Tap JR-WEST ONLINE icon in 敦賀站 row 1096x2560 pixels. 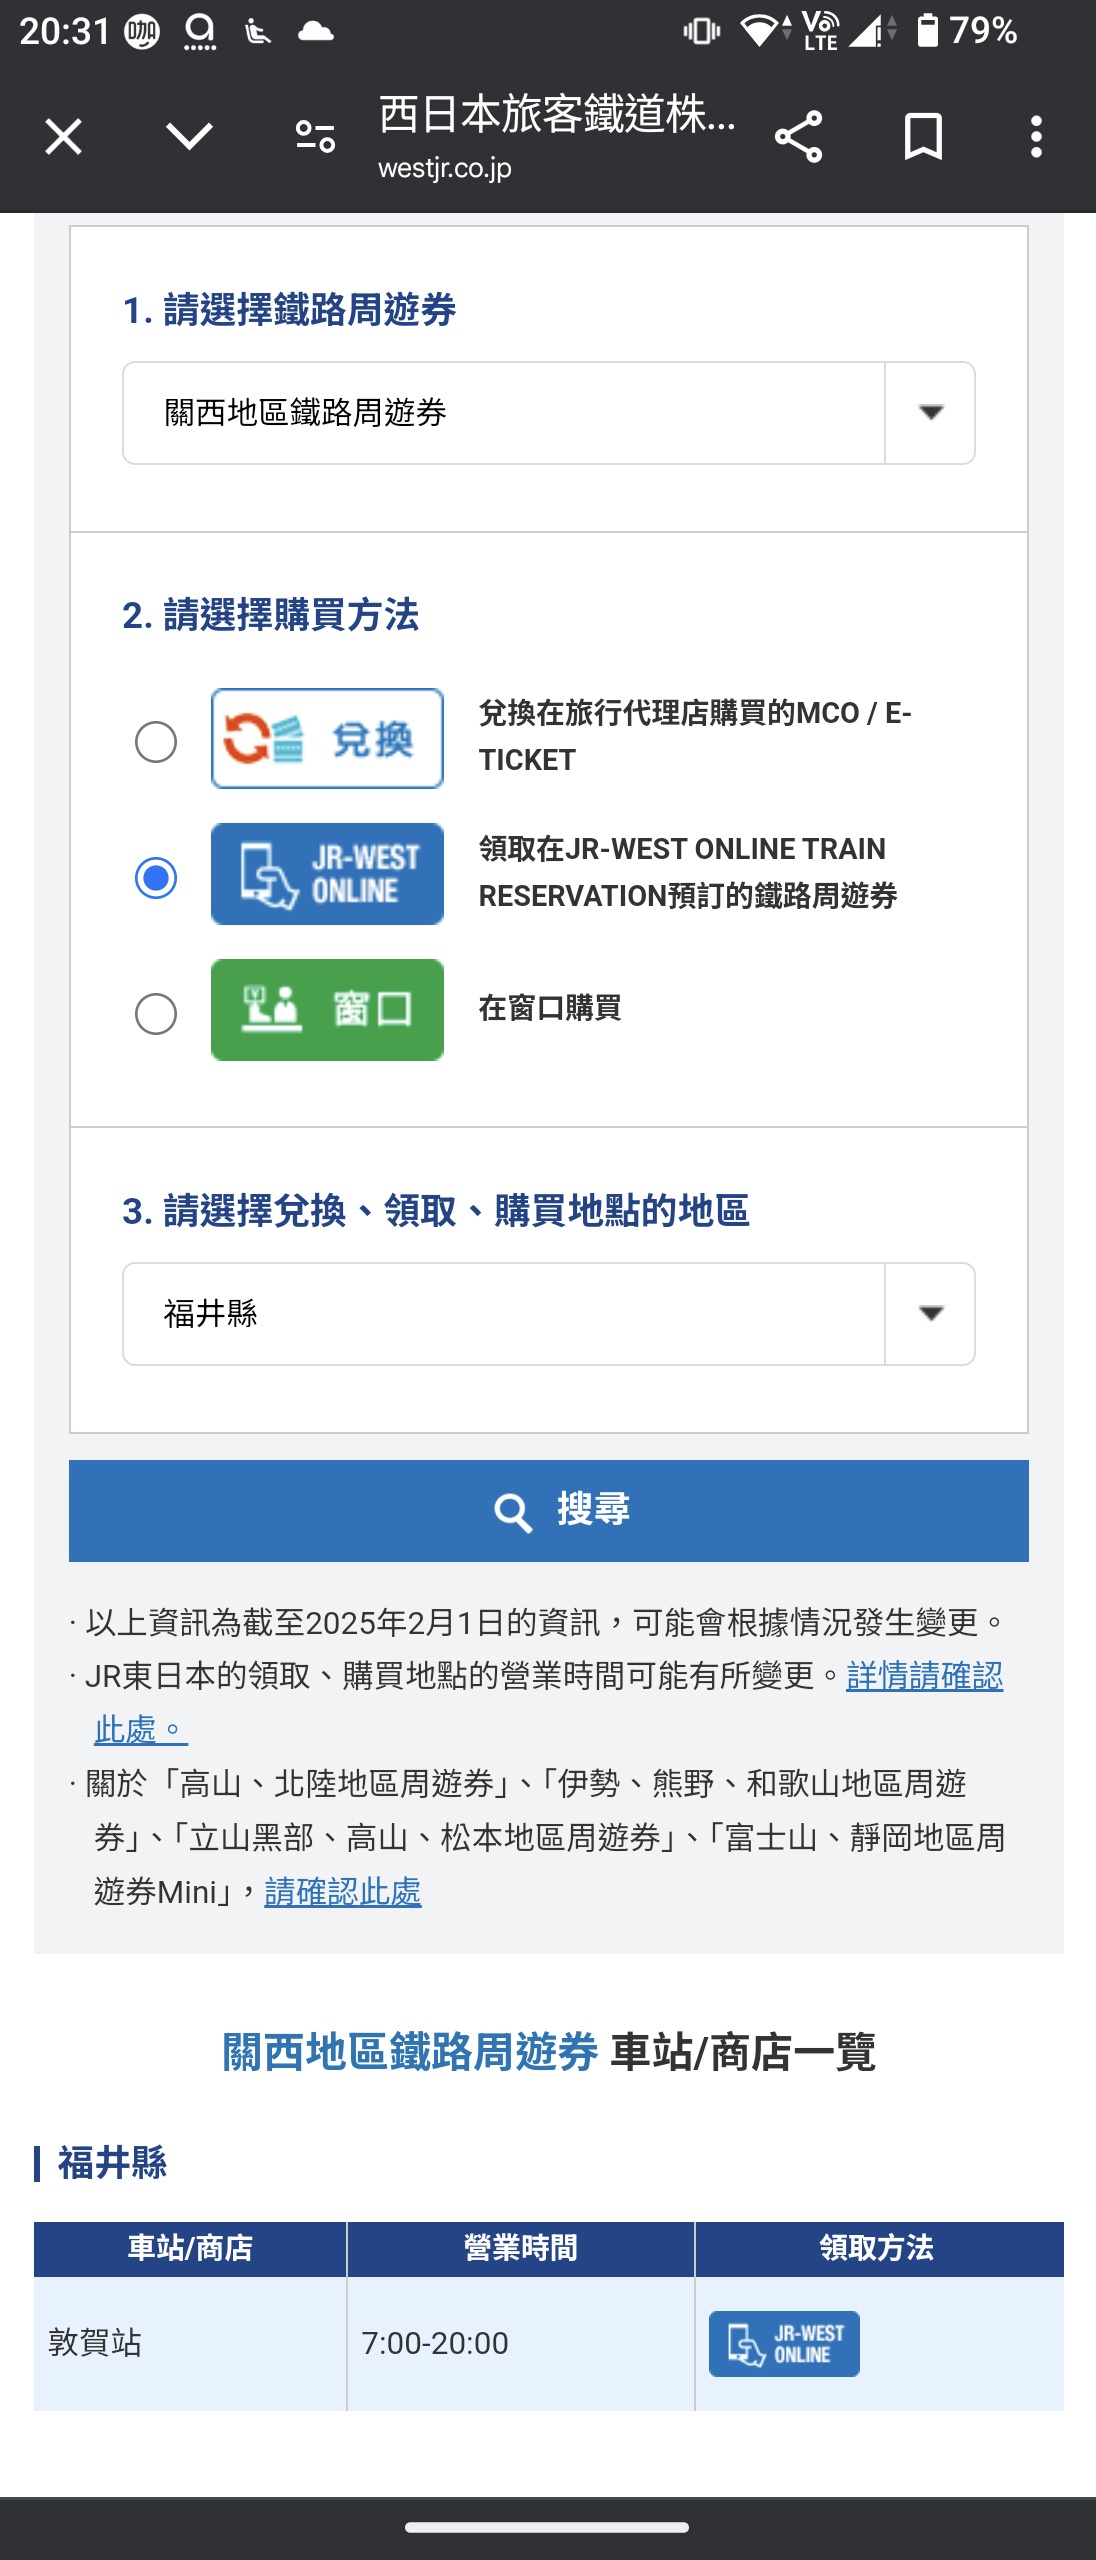pyautogui.click(x=784, y=2344)
